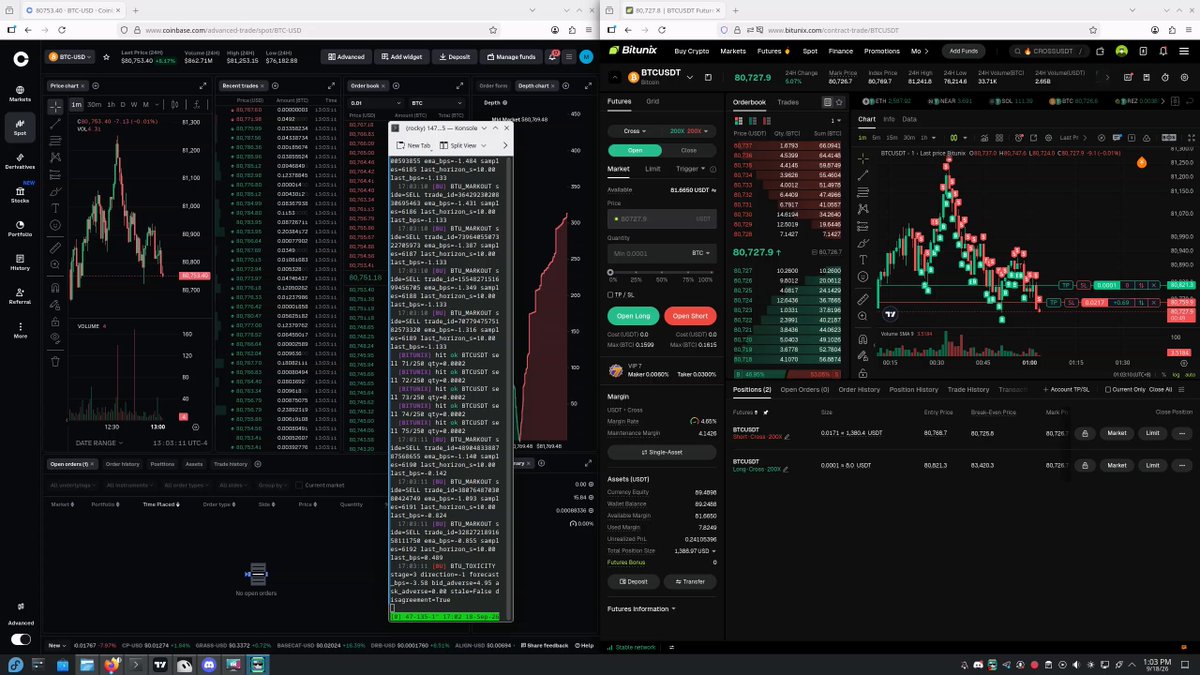This screenshot has width=1200, height=675.
Task: Toggle the Advanced mode switch in Coinbase
Action: 20,639
